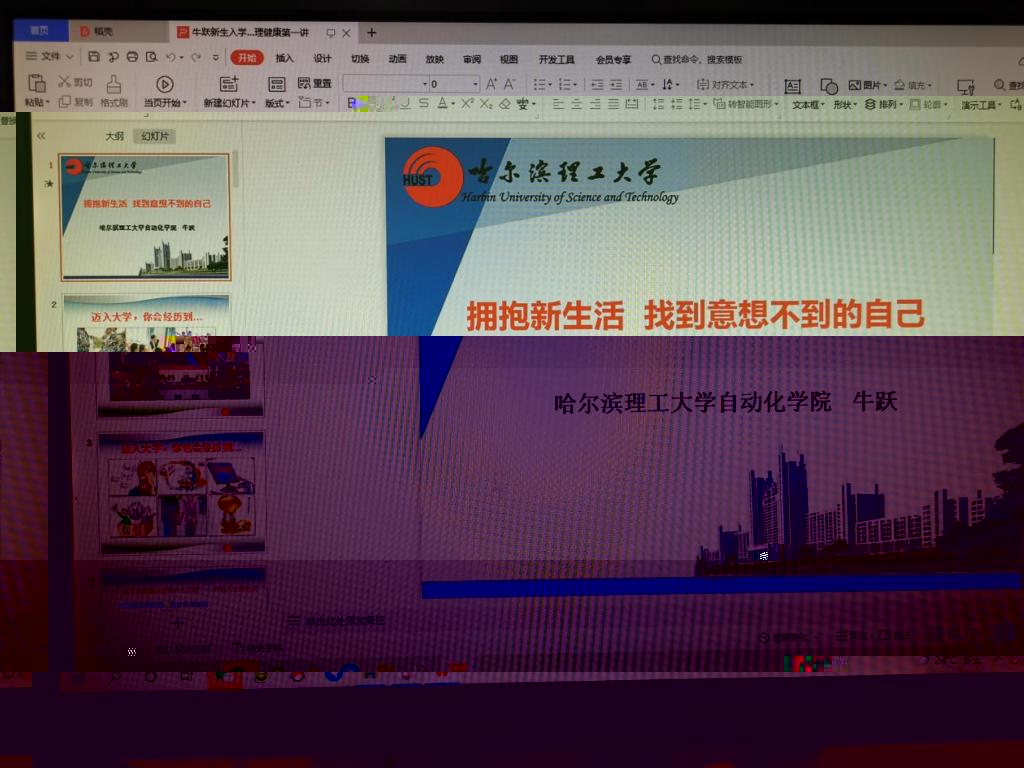Open the 填充 fill color control
The height and width of the screenshot is (768, 1024).
click(x=913, y=85)
